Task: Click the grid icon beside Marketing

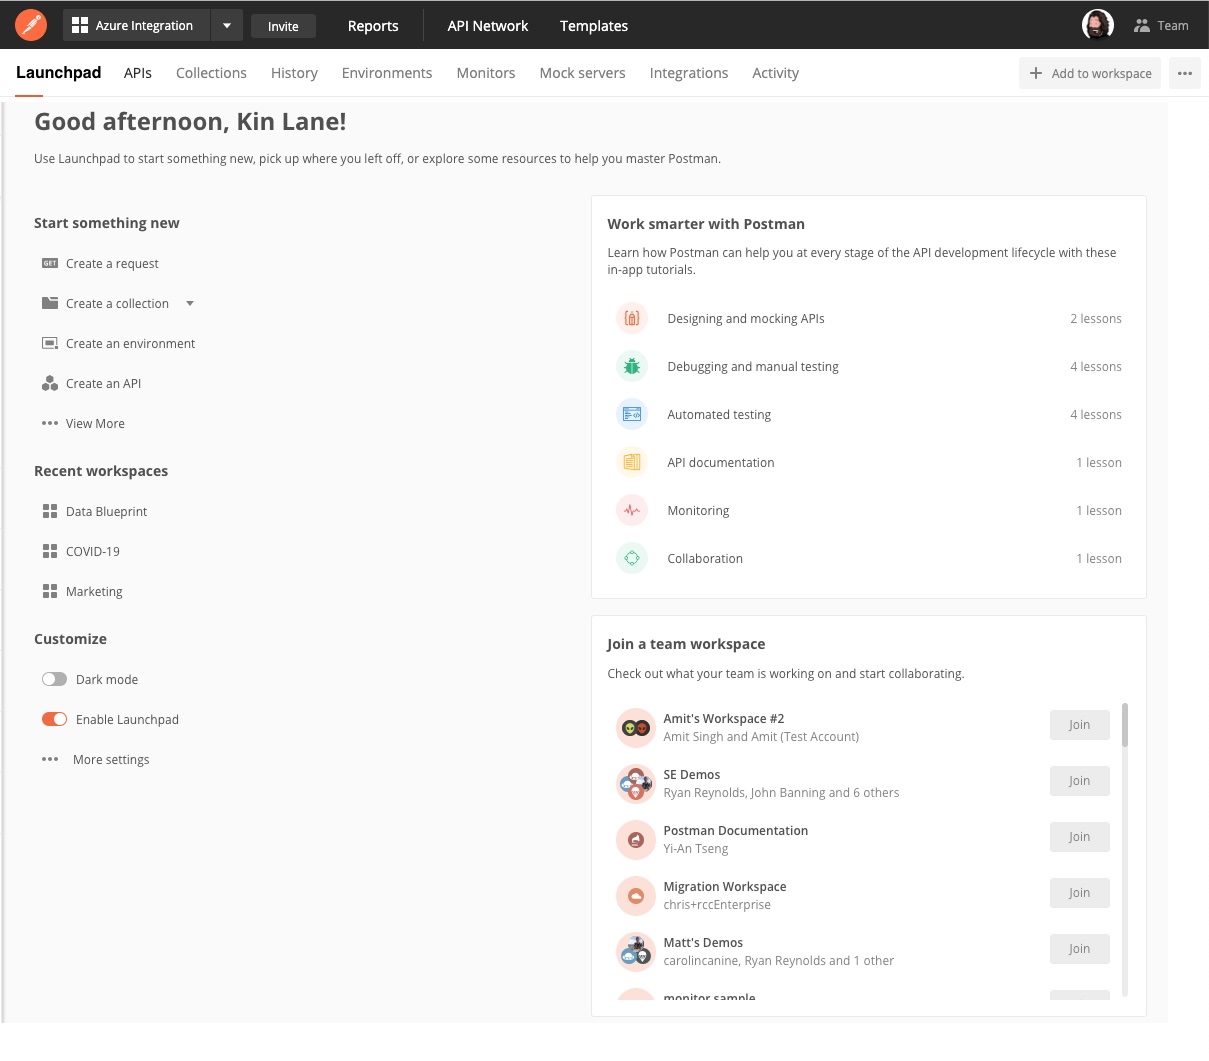Action: tap(50, 591)
